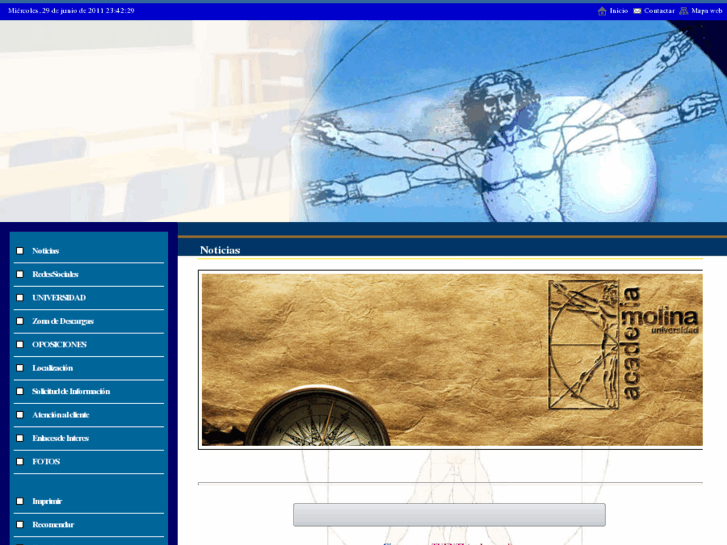
Task: Click the square bullet beside Noticias
Action: [x=20, y=251]
